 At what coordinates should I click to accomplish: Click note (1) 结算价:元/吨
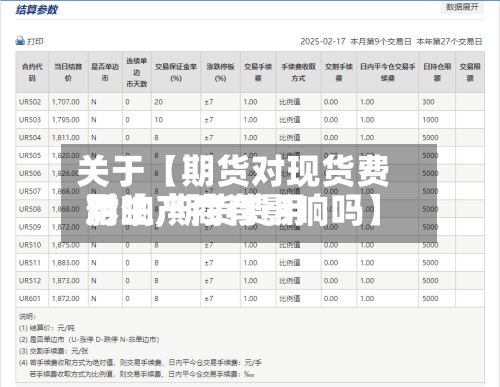coord(47,328)
